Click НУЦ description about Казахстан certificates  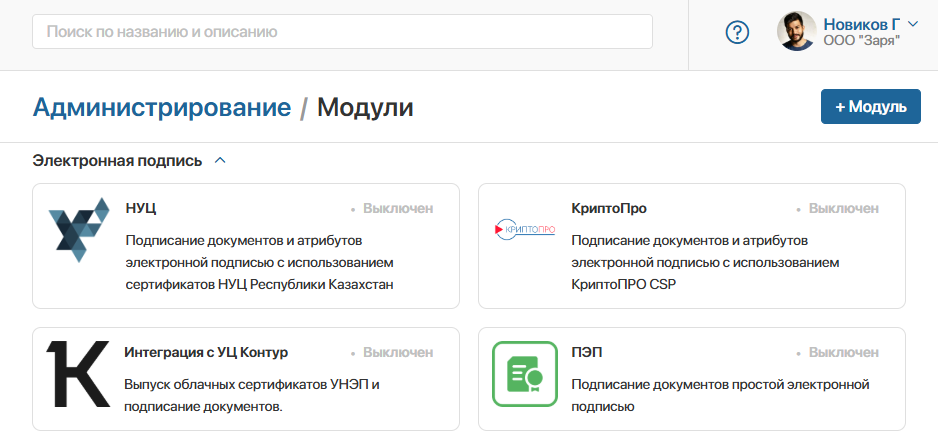[260, 263]
